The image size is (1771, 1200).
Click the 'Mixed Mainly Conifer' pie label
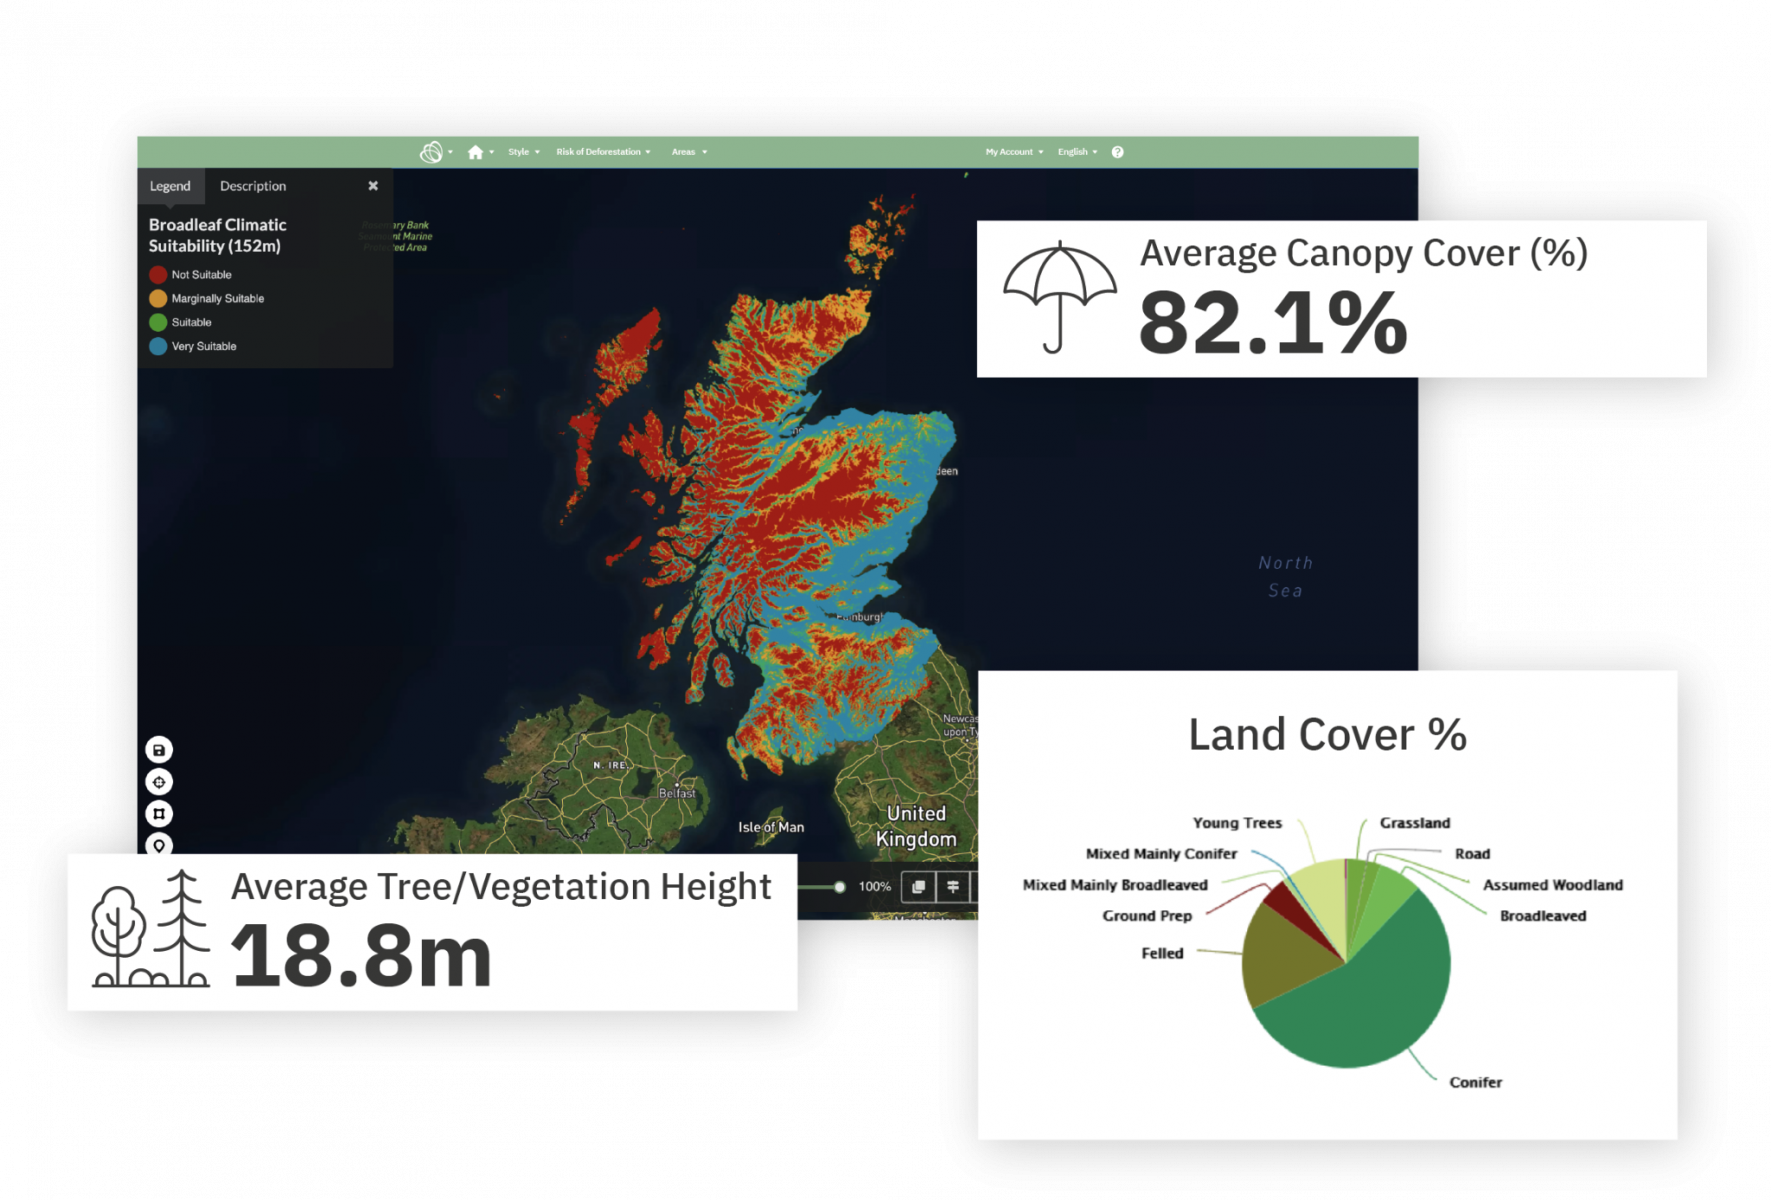[x=1161, y=854]
